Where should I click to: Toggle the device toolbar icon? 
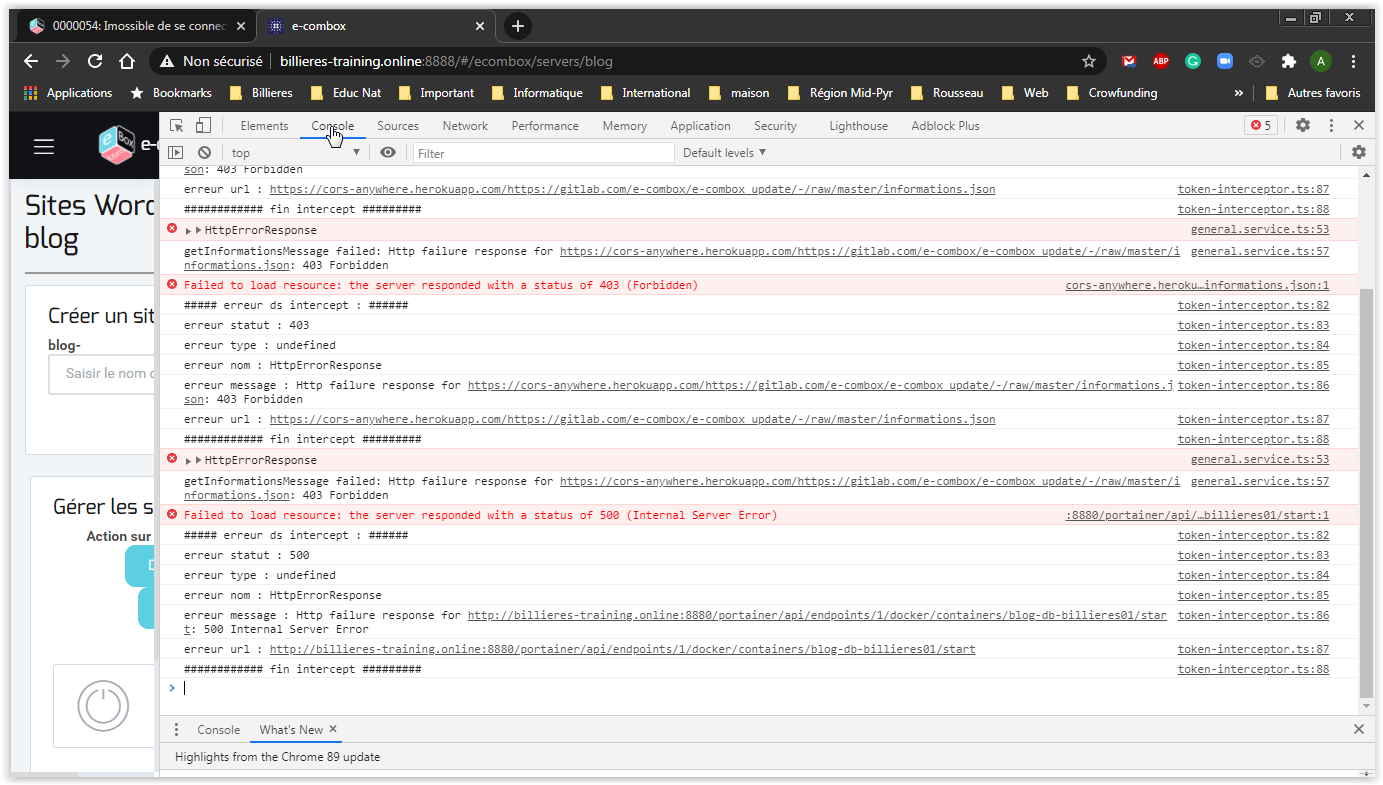click(203, 126)
